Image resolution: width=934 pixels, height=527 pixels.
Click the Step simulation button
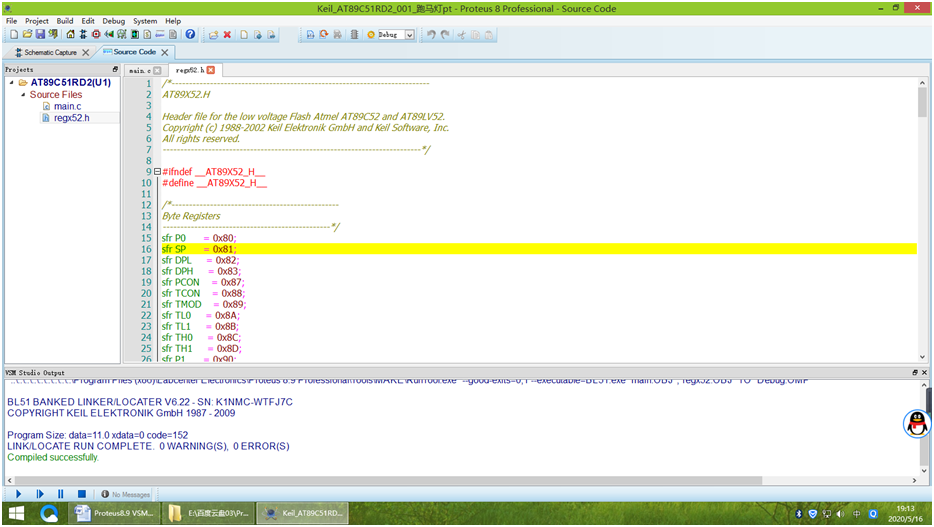[x=40, y=494]
